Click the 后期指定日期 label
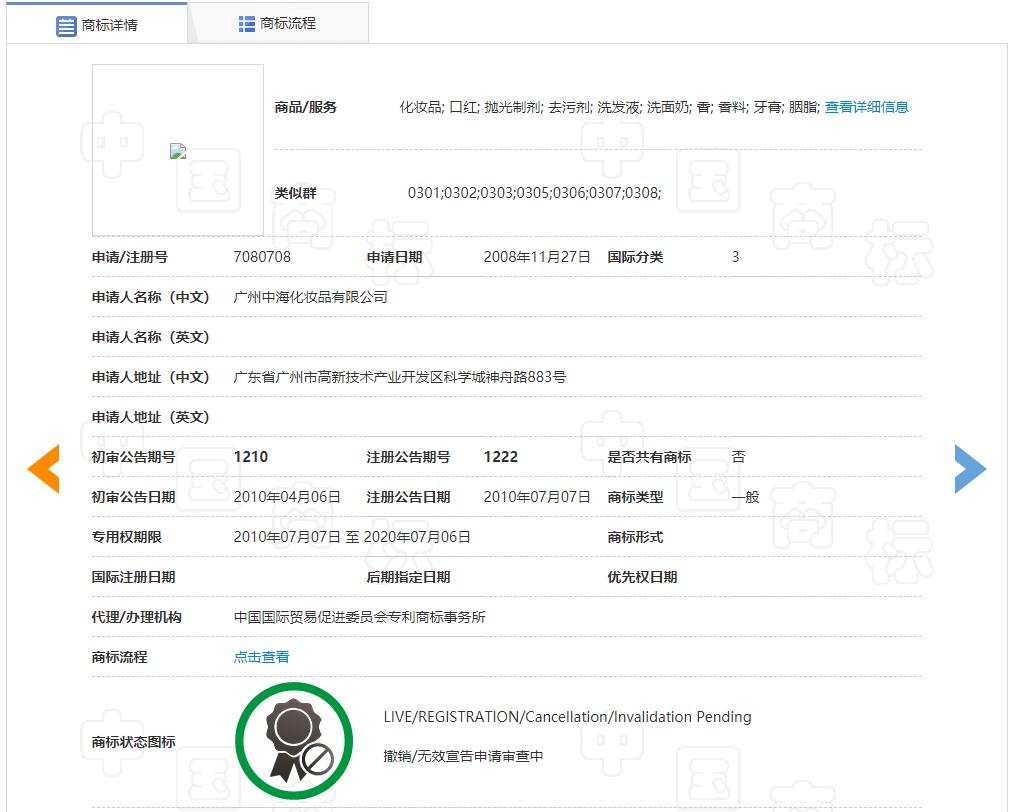Viewport: 1015px width, 812px height. pyautogui.click(x=408, y=577)
